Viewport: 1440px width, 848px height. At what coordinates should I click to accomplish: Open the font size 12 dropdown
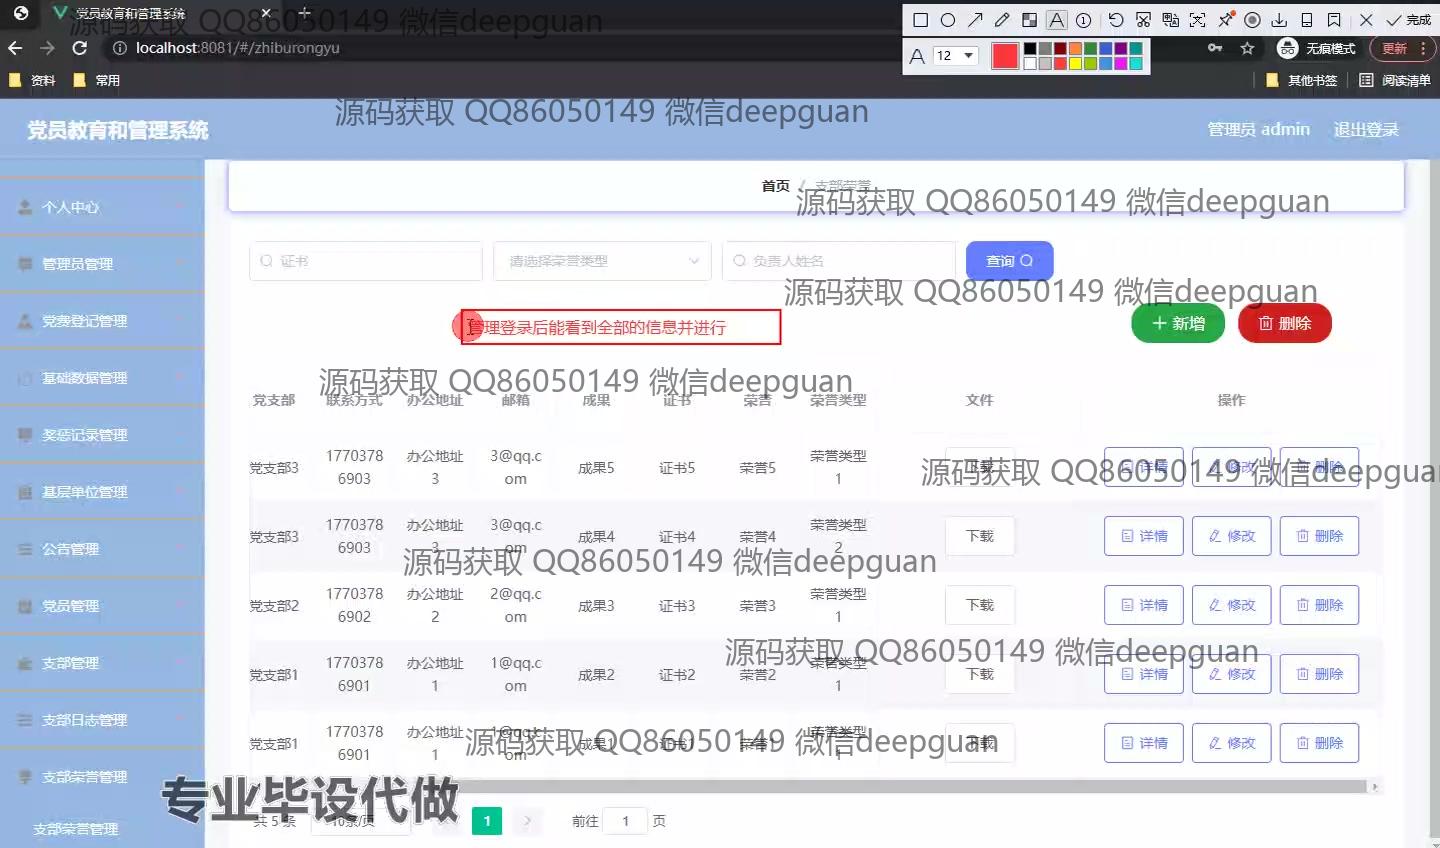pyautogui.click(x=955, y=56)
